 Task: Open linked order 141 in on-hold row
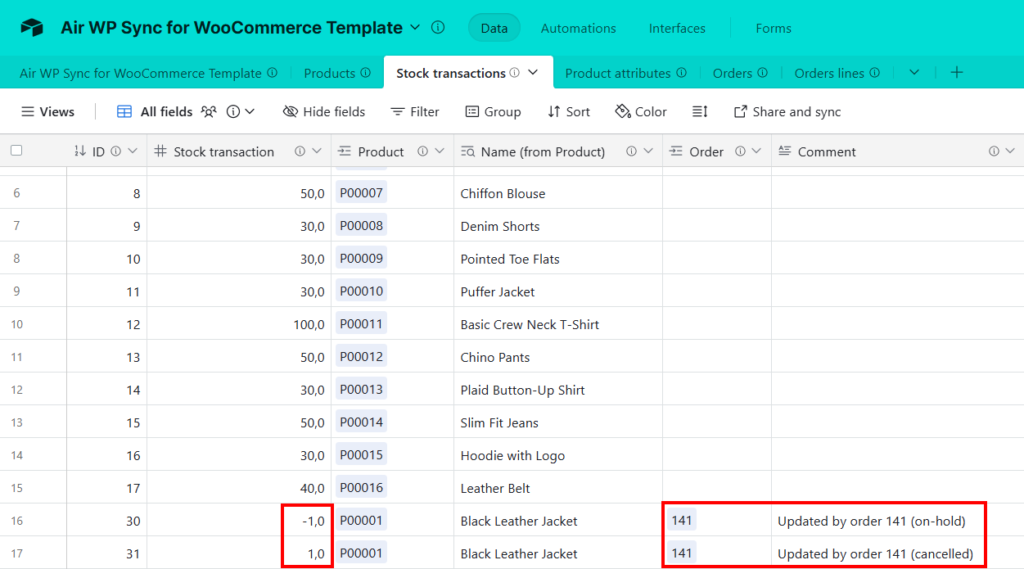coord(681,520)
